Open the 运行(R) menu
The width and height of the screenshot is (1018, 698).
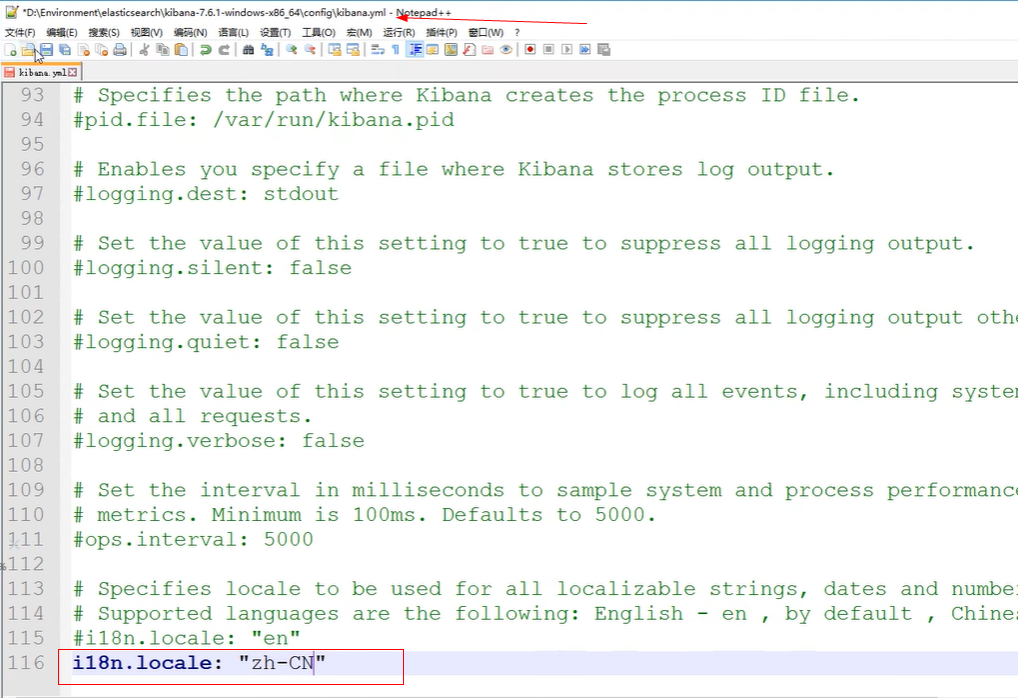[399, 32]
